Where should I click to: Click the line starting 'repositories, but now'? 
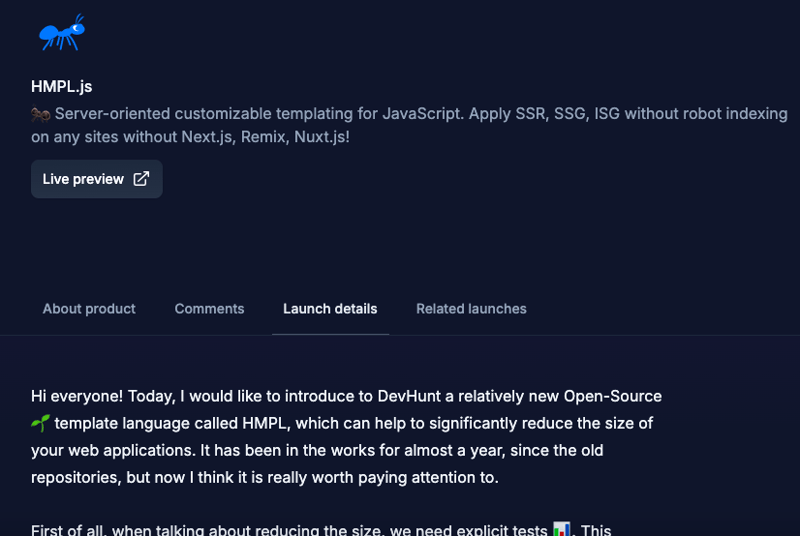pyautogui.click(x=264, y=478)
